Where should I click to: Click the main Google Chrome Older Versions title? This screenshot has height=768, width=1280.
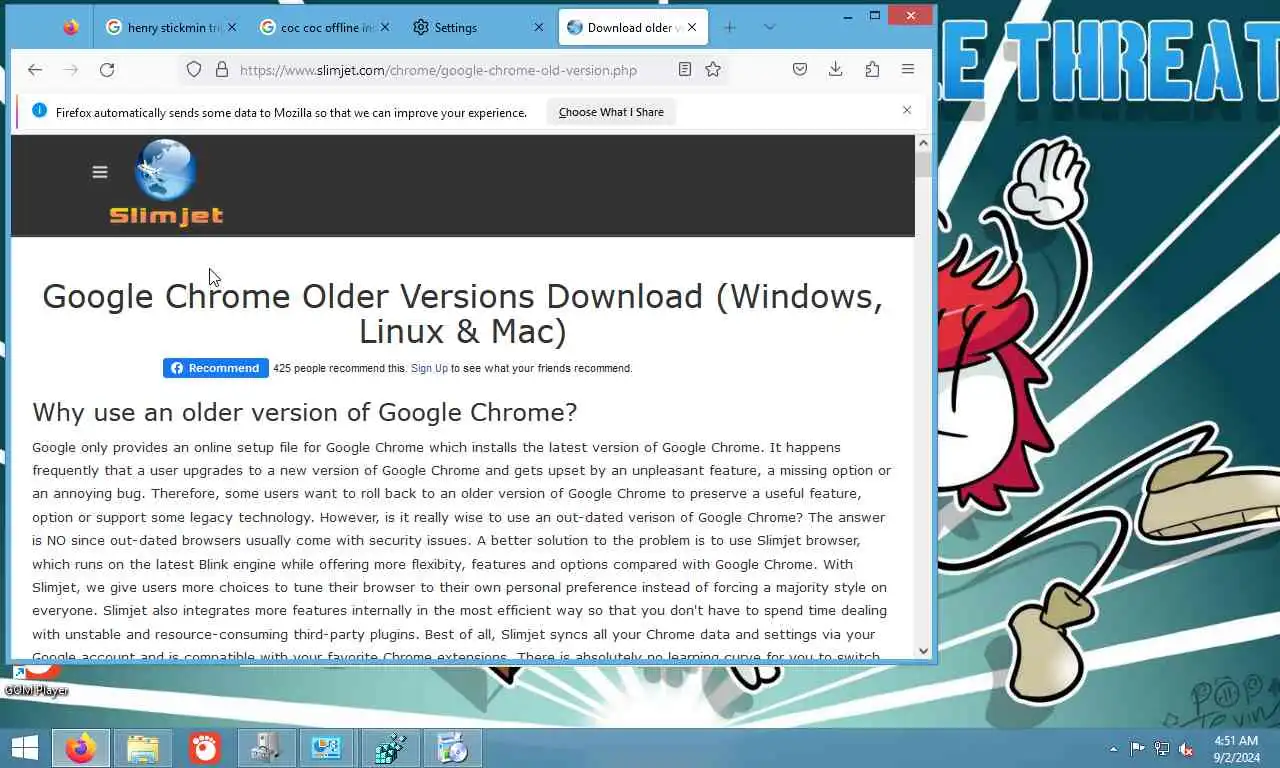point(463,313)
